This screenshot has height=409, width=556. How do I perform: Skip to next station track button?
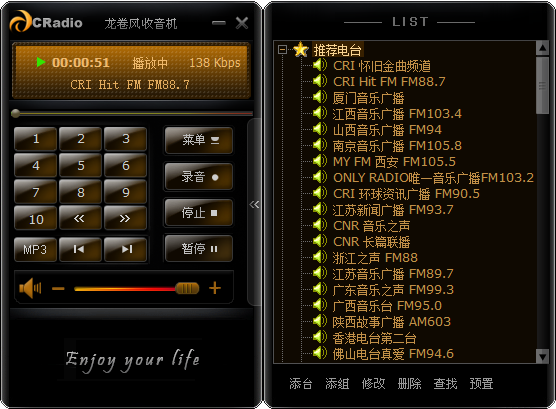pos(125,249)
